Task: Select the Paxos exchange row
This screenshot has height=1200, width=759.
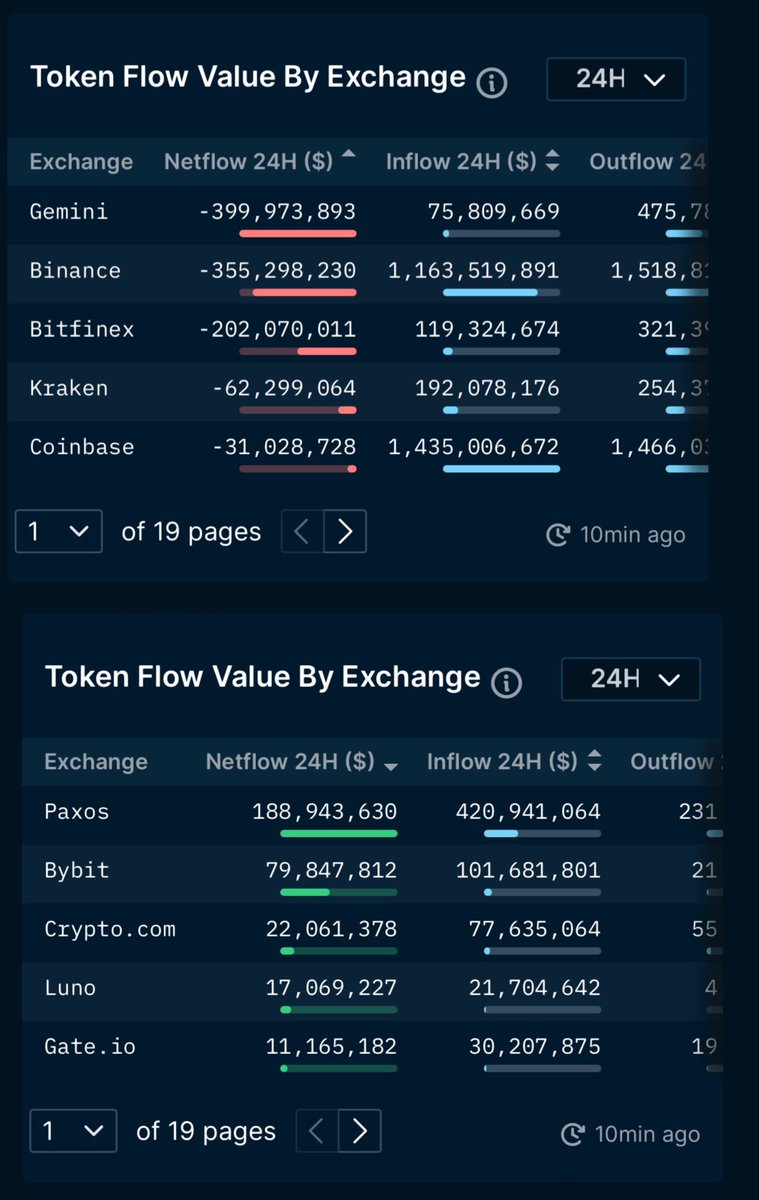Action: click(x=372, y=813)
